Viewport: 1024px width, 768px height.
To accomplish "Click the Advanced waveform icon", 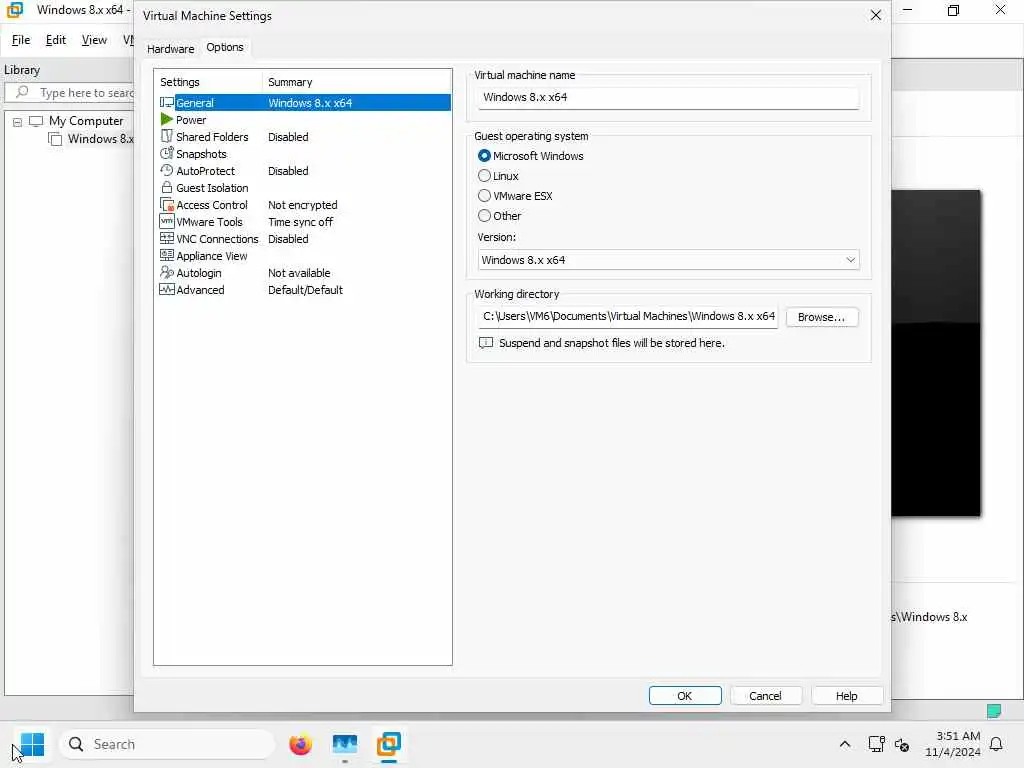I will point(167,289).
